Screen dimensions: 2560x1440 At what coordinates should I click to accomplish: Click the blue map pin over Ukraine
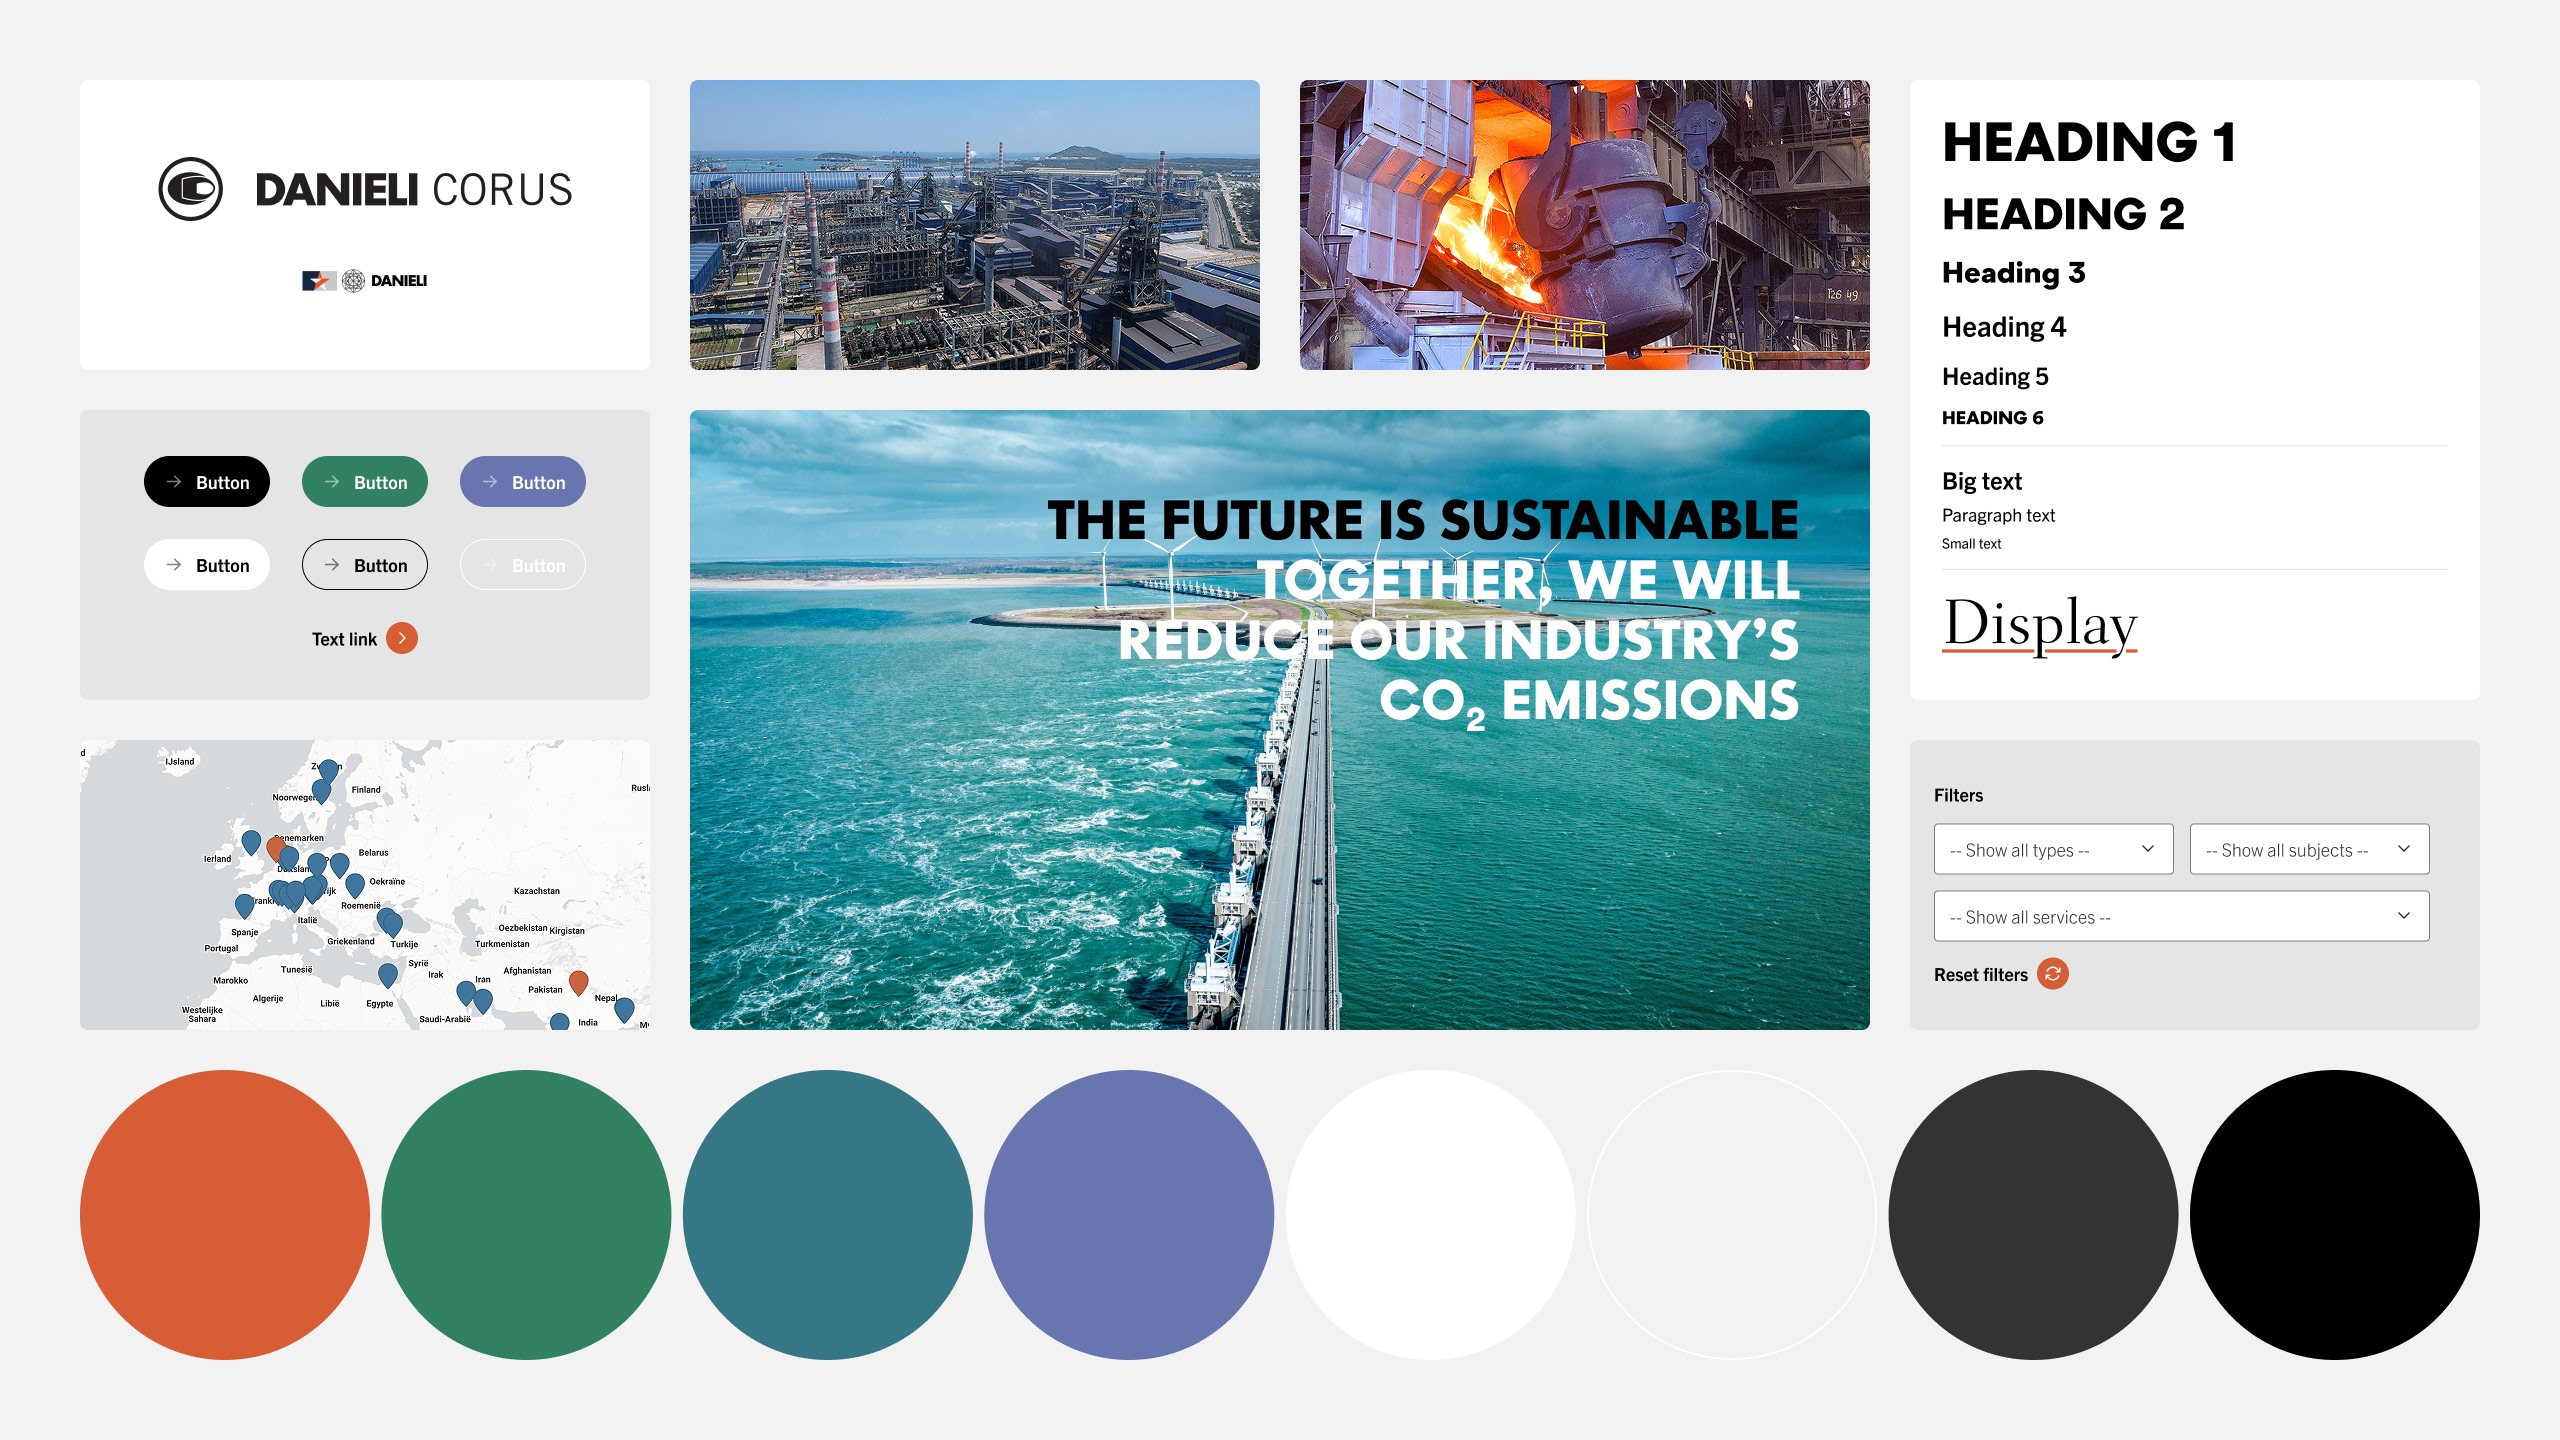pyautogui.click(x=354, y=883)
